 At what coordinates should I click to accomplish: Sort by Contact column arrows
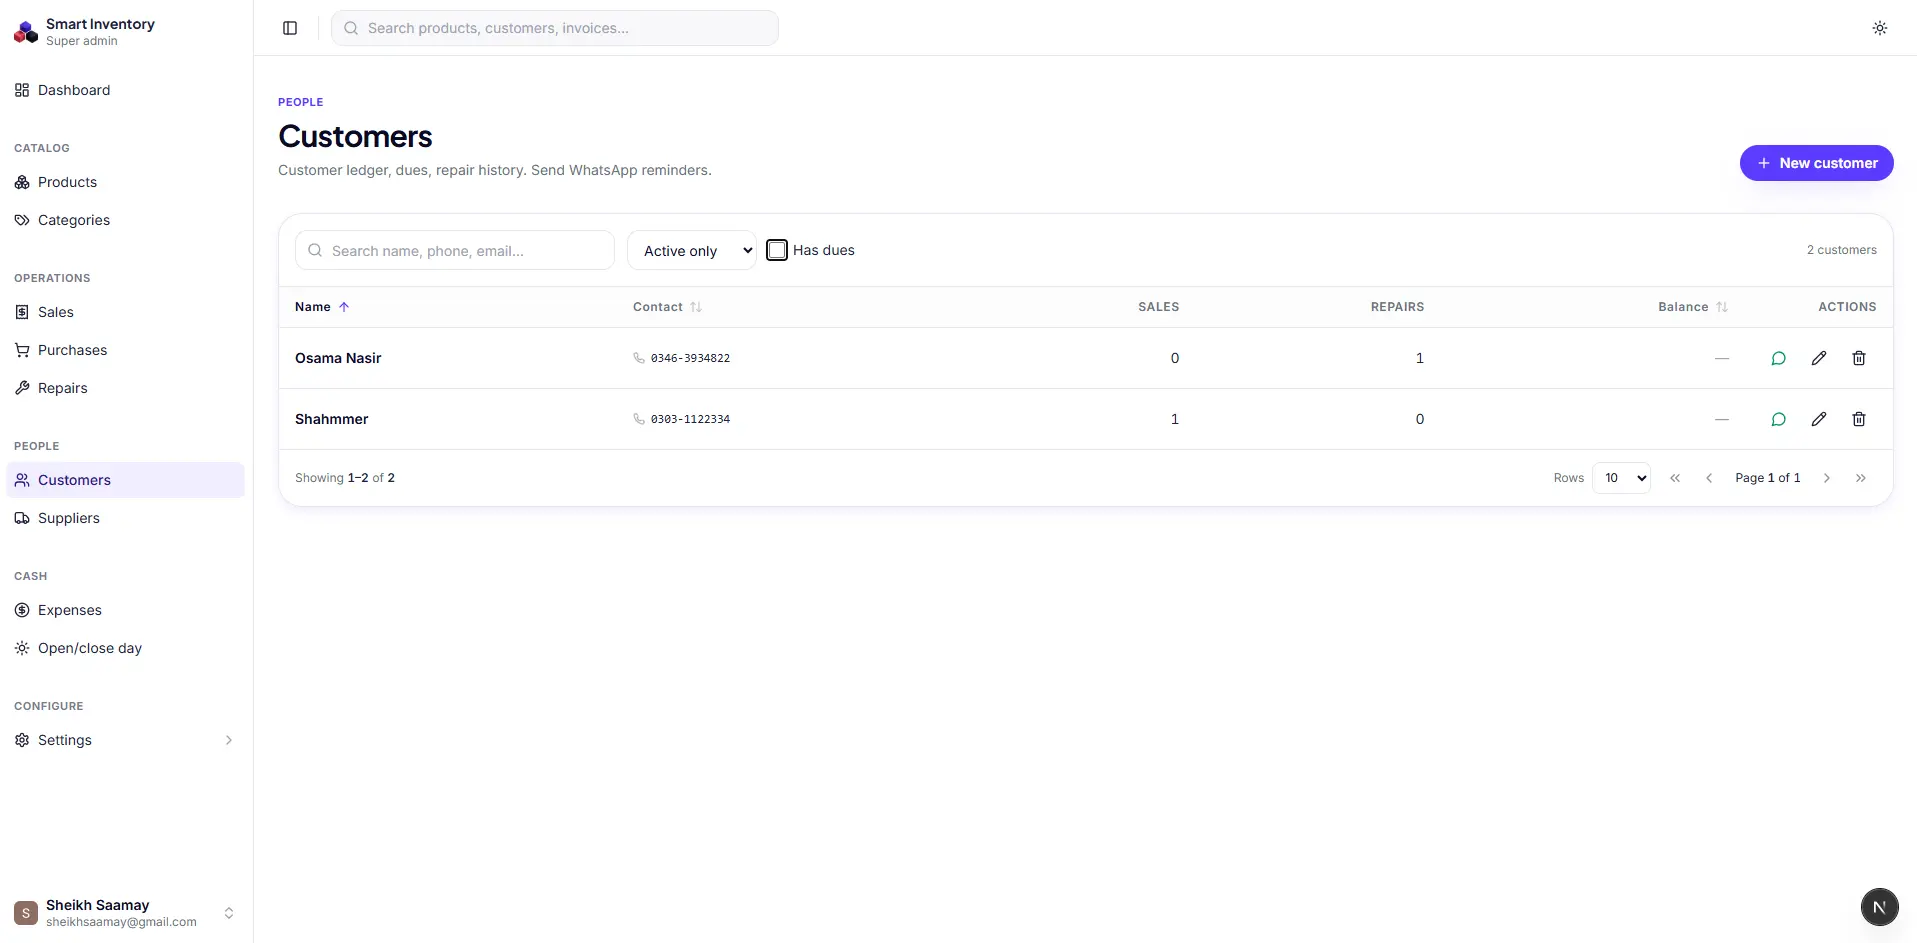[x=696, y=307]
